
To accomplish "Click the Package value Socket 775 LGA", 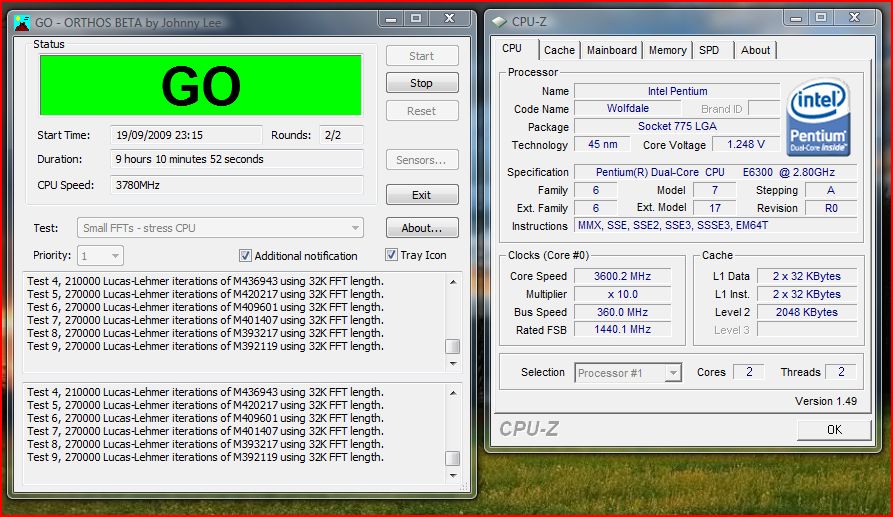I will pyautogui.click(x=677, y=126).
